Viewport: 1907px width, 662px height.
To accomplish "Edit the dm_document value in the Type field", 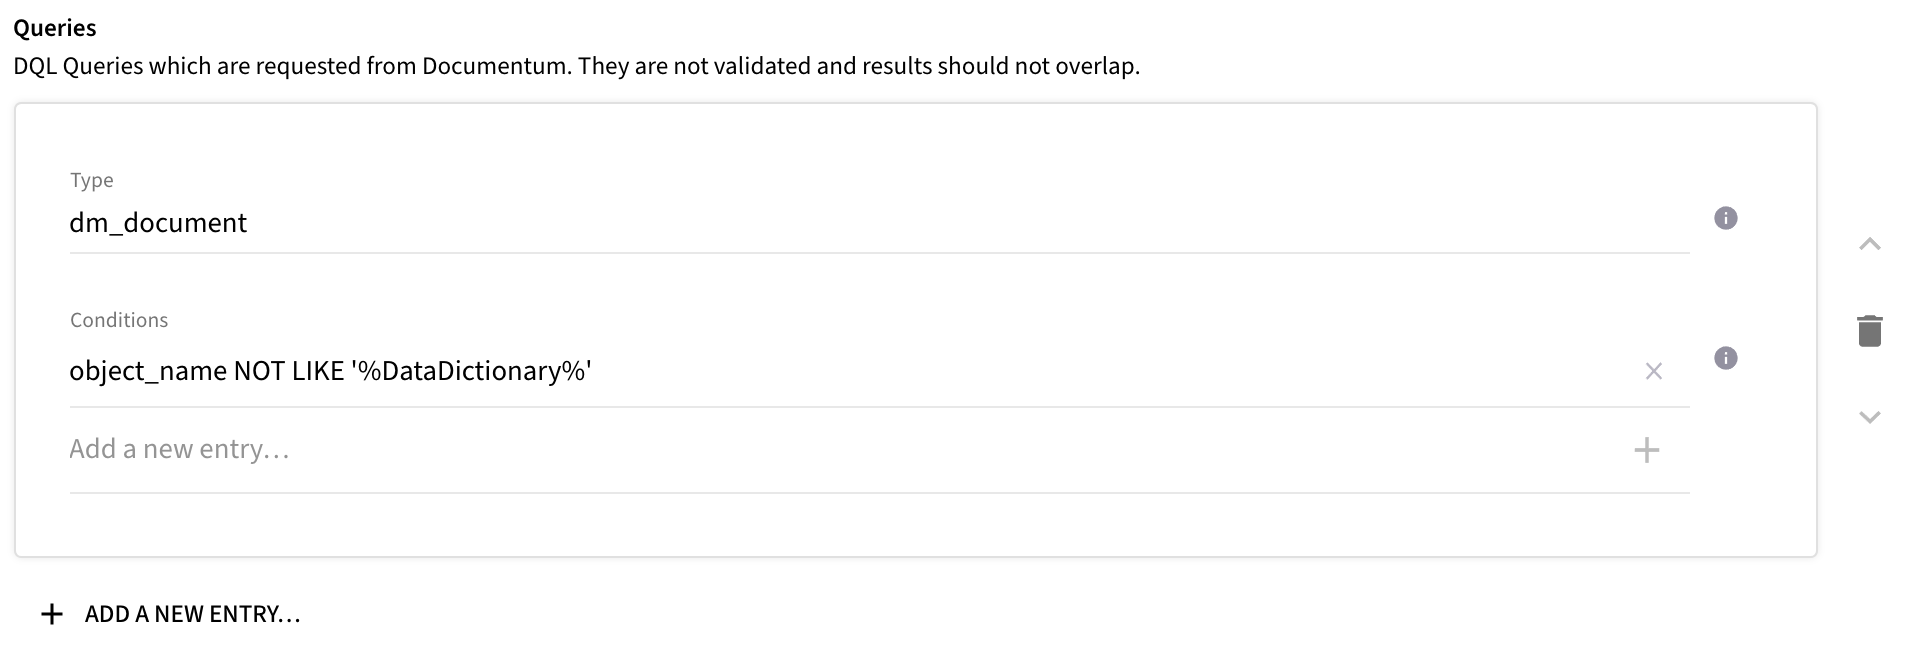I will pyautogui.click(x=158, y=222).
